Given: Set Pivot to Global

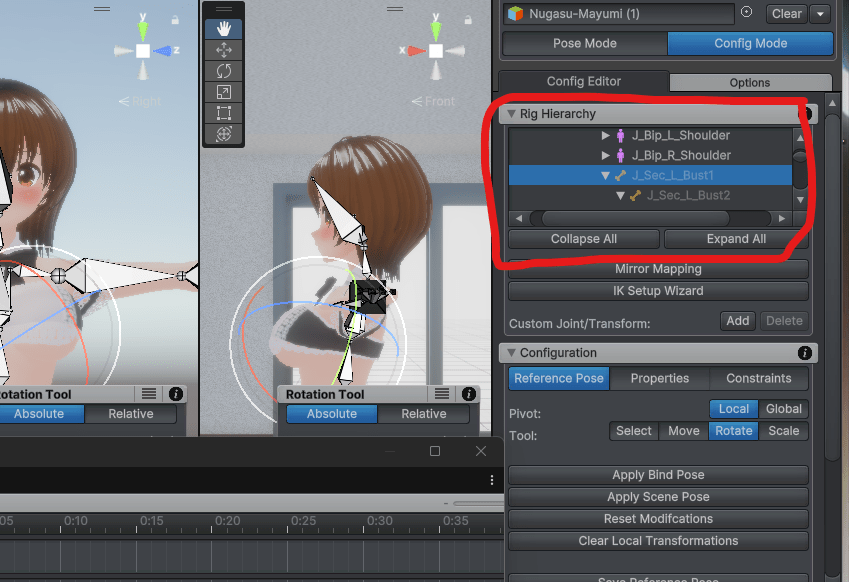Looking at the screenshot, I should 783,409.
